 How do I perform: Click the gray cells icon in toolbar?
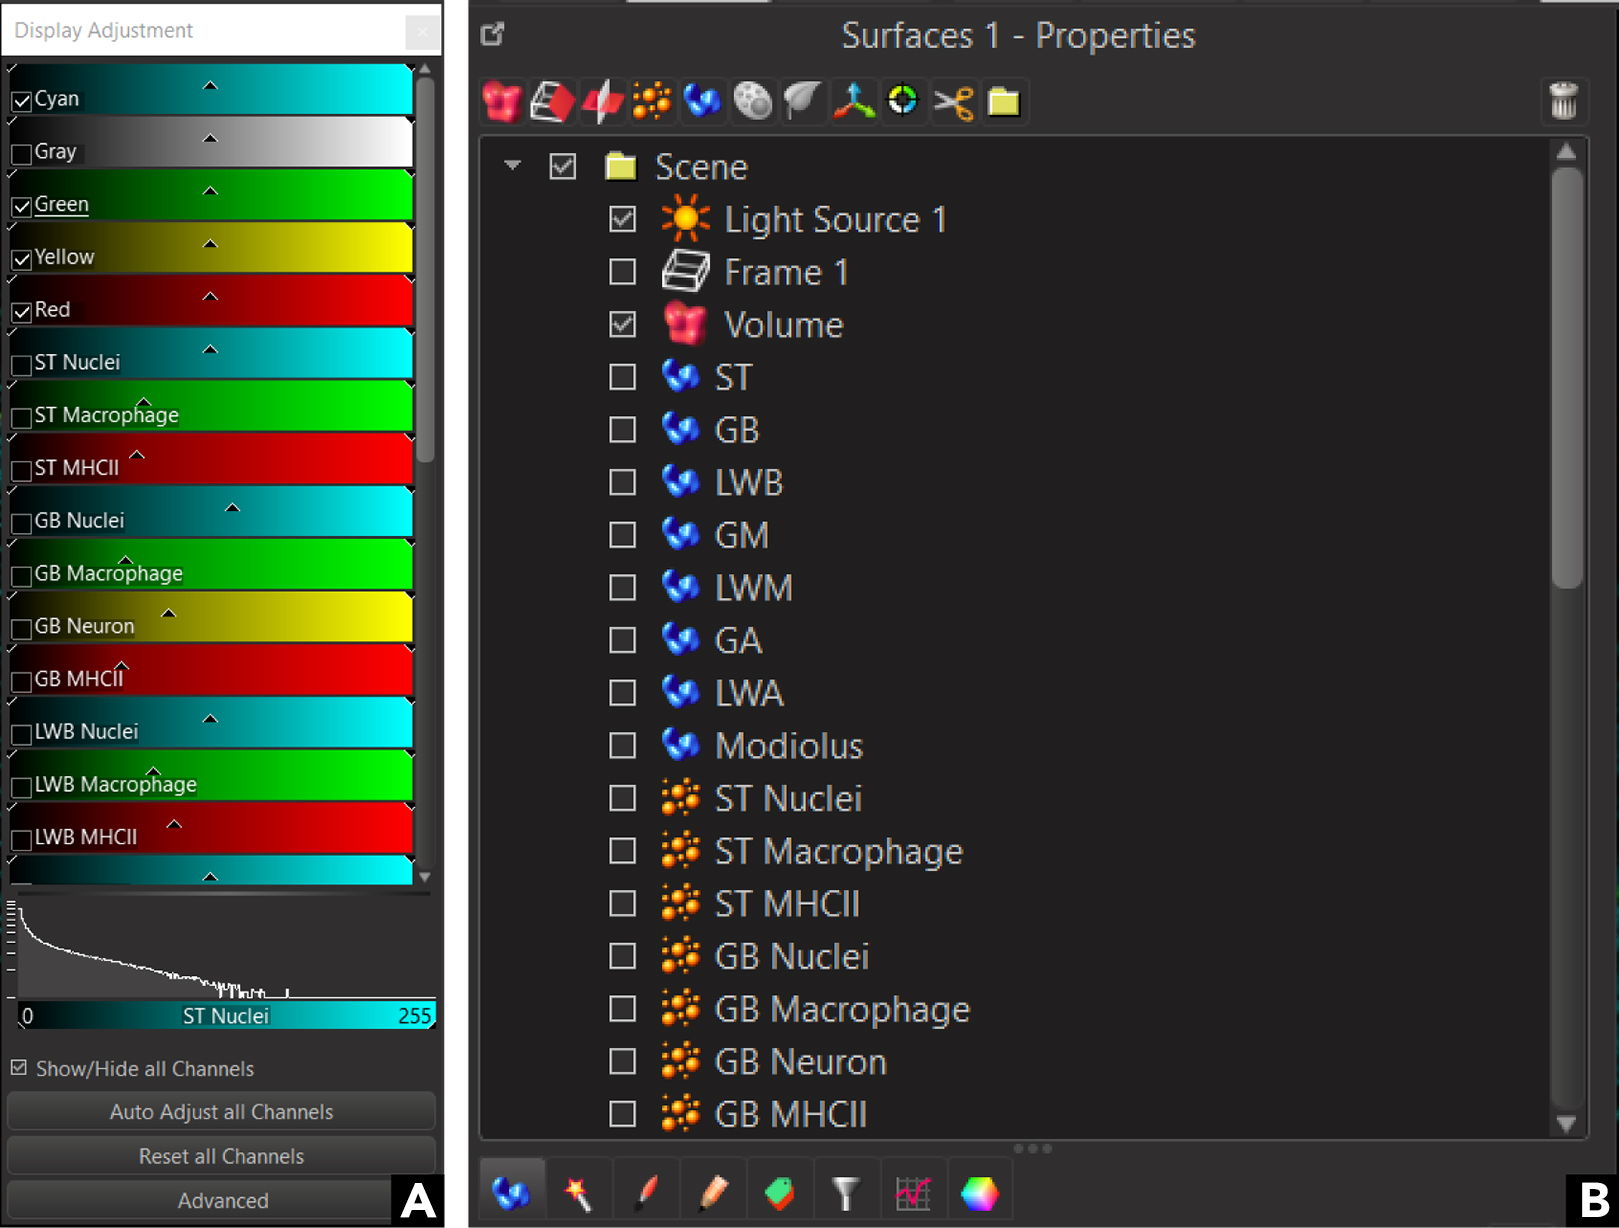point(753,102)
